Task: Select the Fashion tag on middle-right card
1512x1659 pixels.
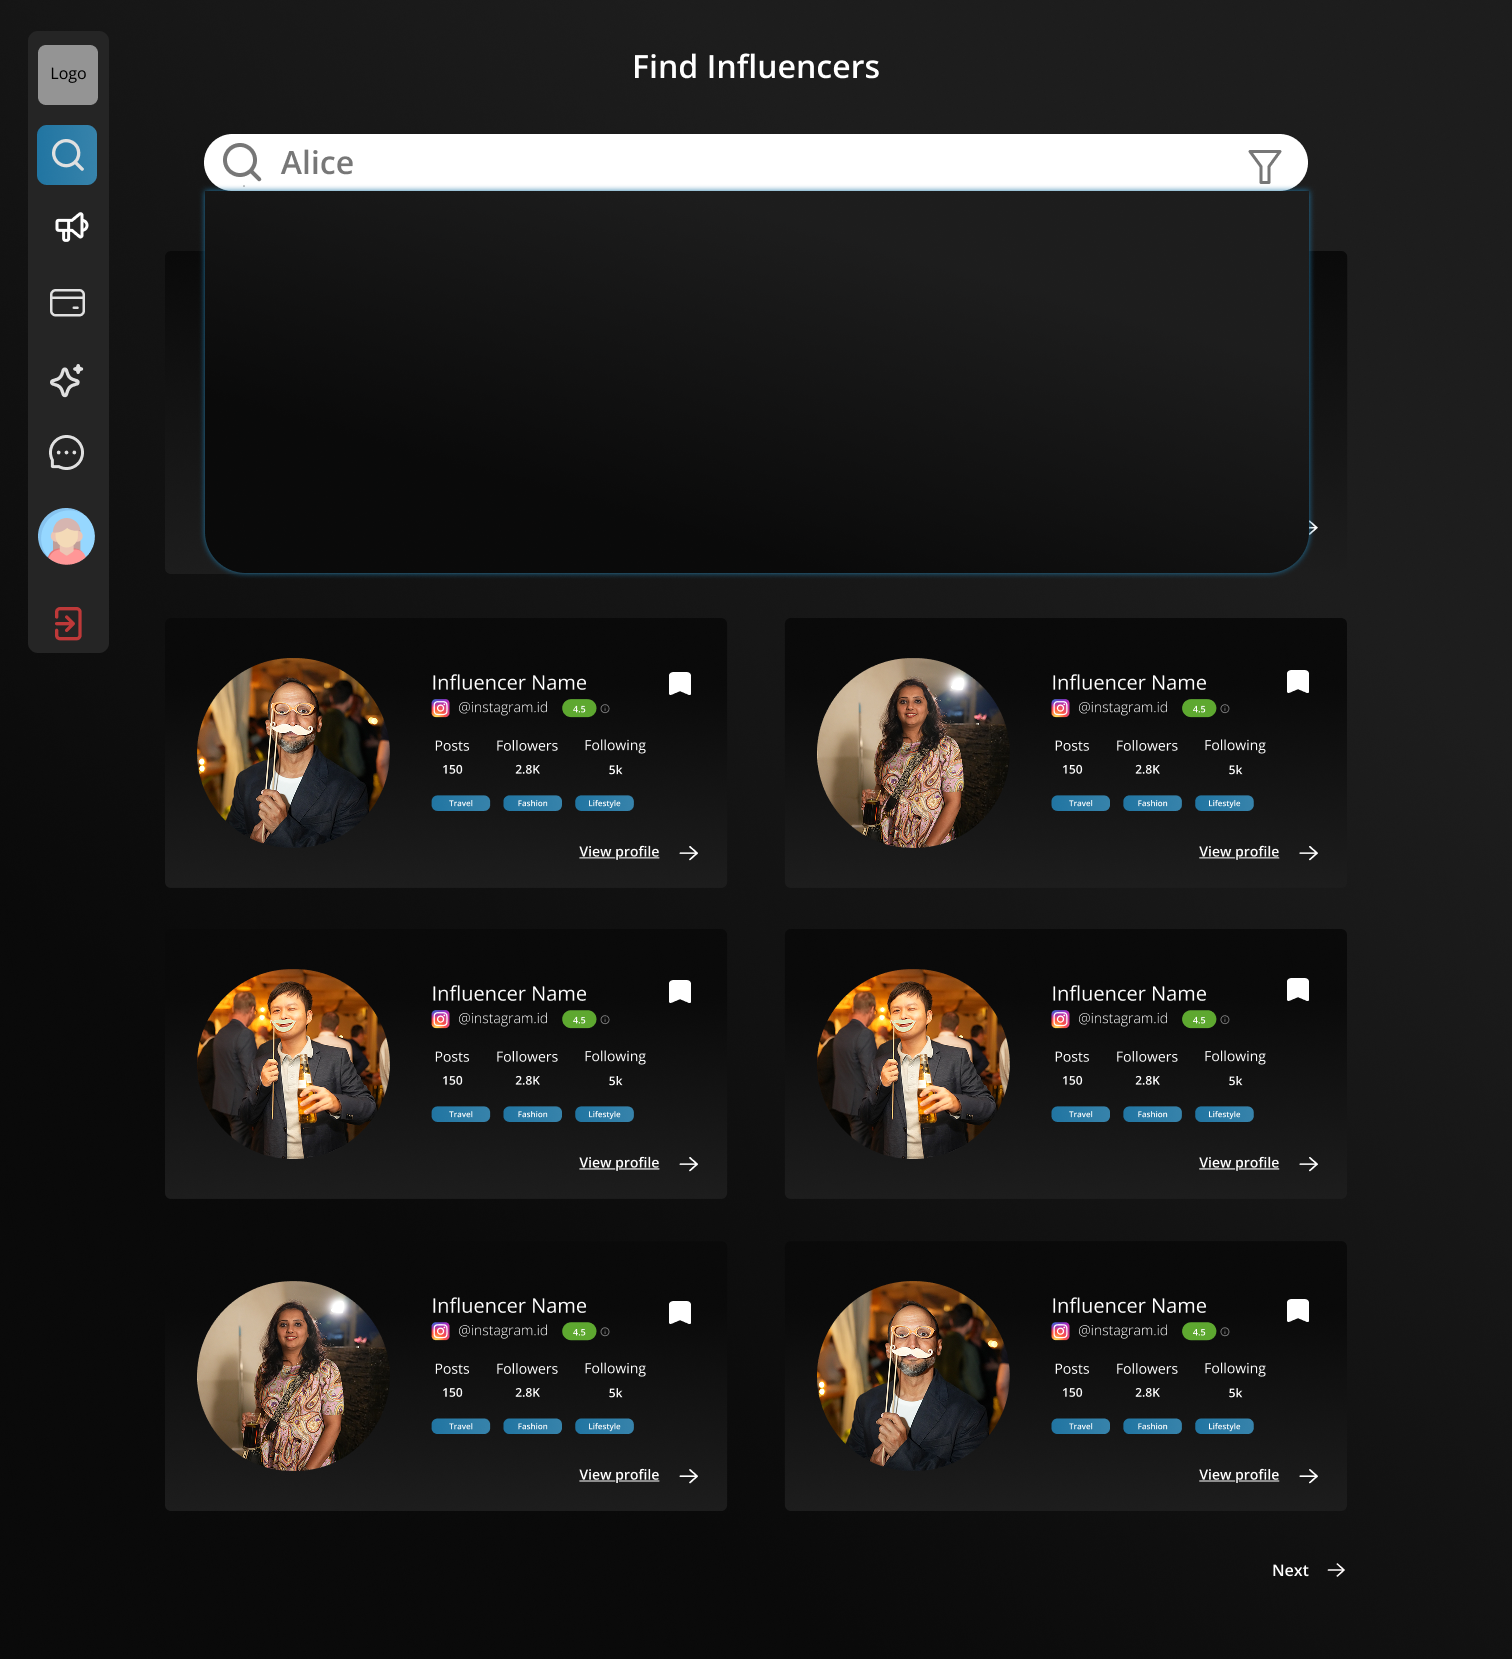Action: coord(1153,1114)
